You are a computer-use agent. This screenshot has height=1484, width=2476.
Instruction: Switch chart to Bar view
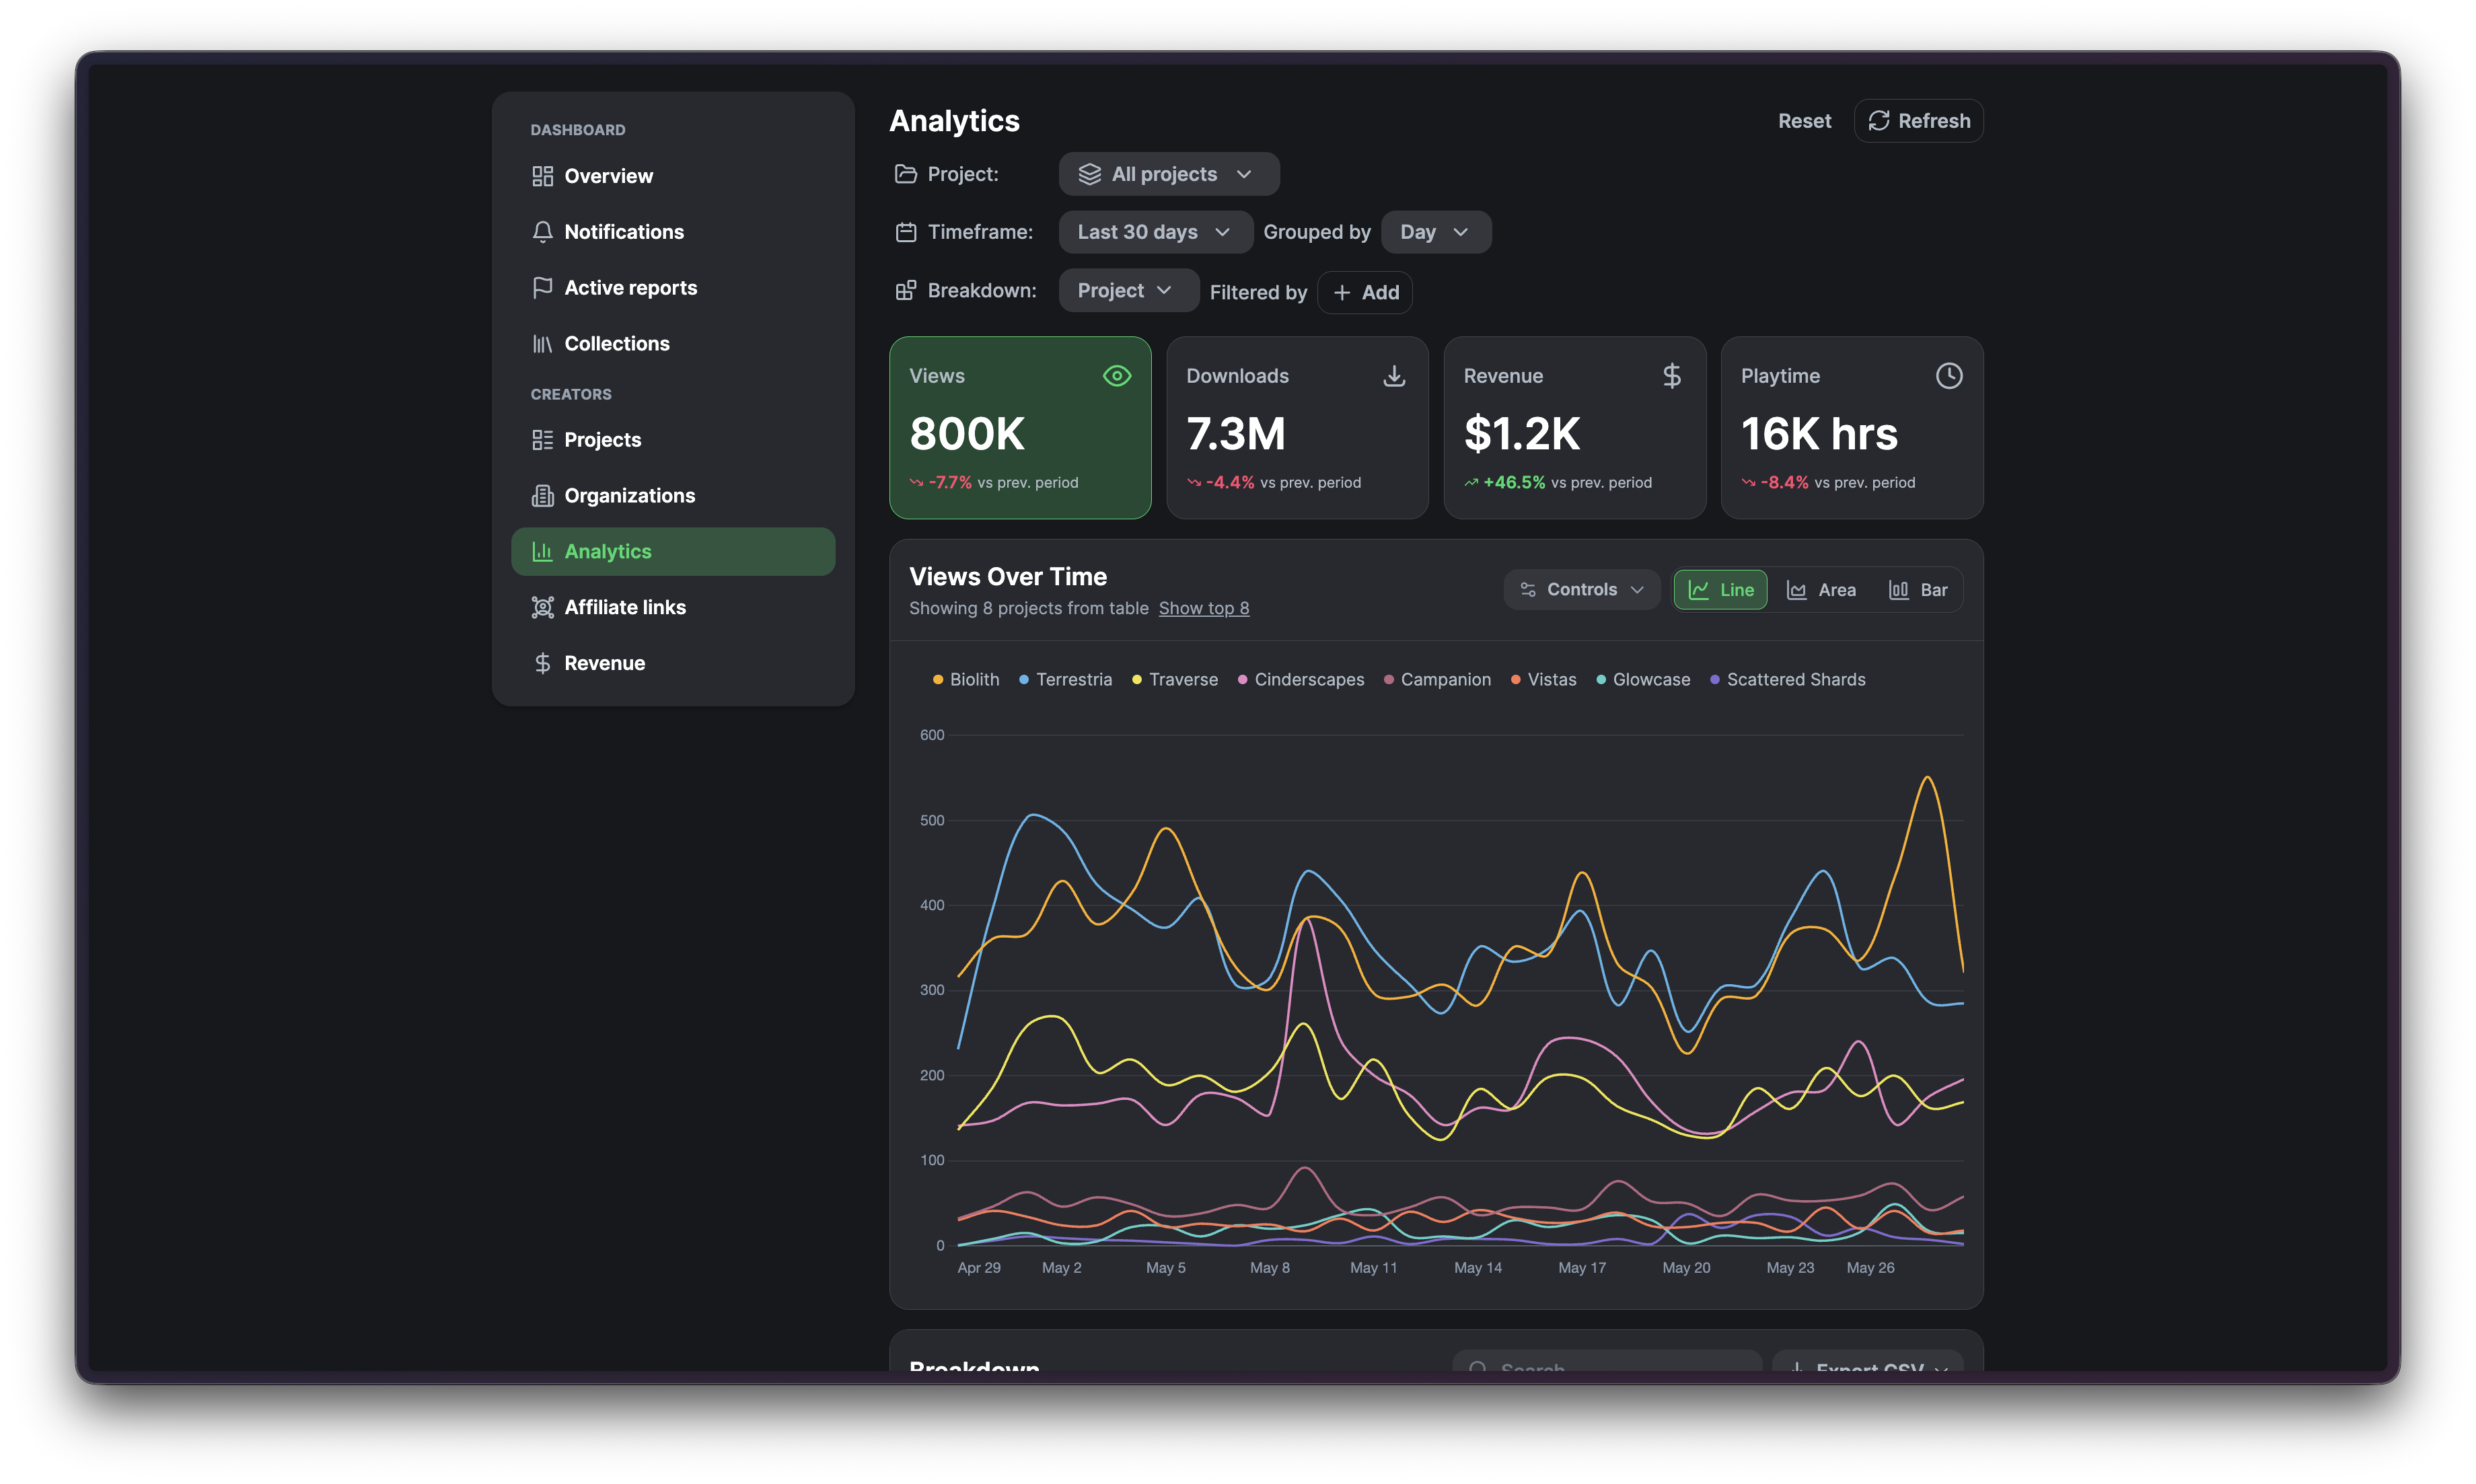pos(1917,590)
